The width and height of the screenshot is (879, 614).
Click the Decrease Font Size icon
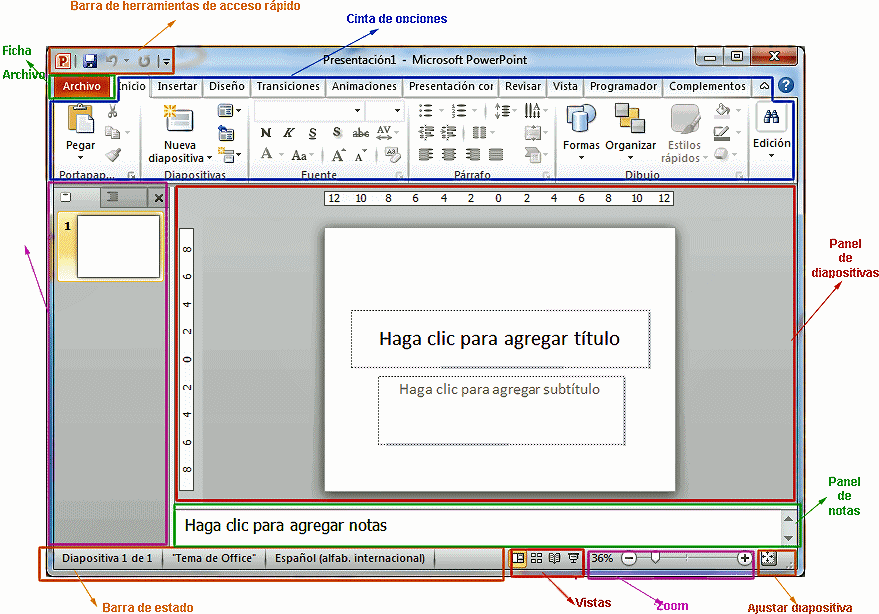(360, 155)
